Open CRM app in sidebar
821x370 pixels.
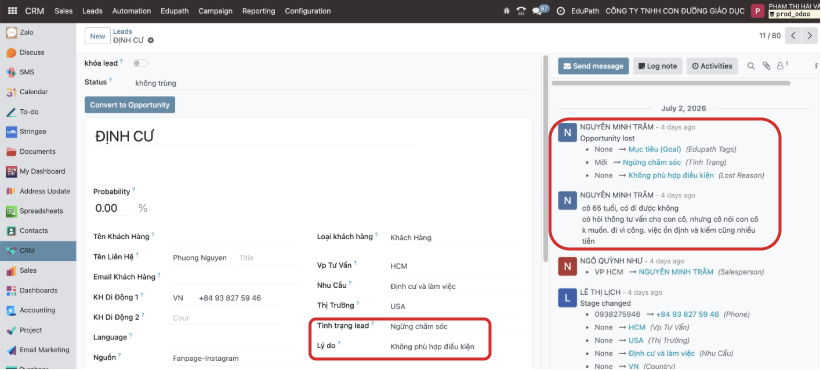tap(38, 251)
